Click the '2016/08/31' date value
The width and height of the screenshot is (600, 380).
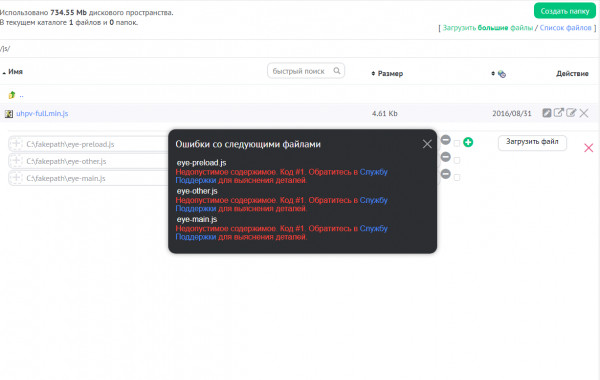[x=512, y=113]
